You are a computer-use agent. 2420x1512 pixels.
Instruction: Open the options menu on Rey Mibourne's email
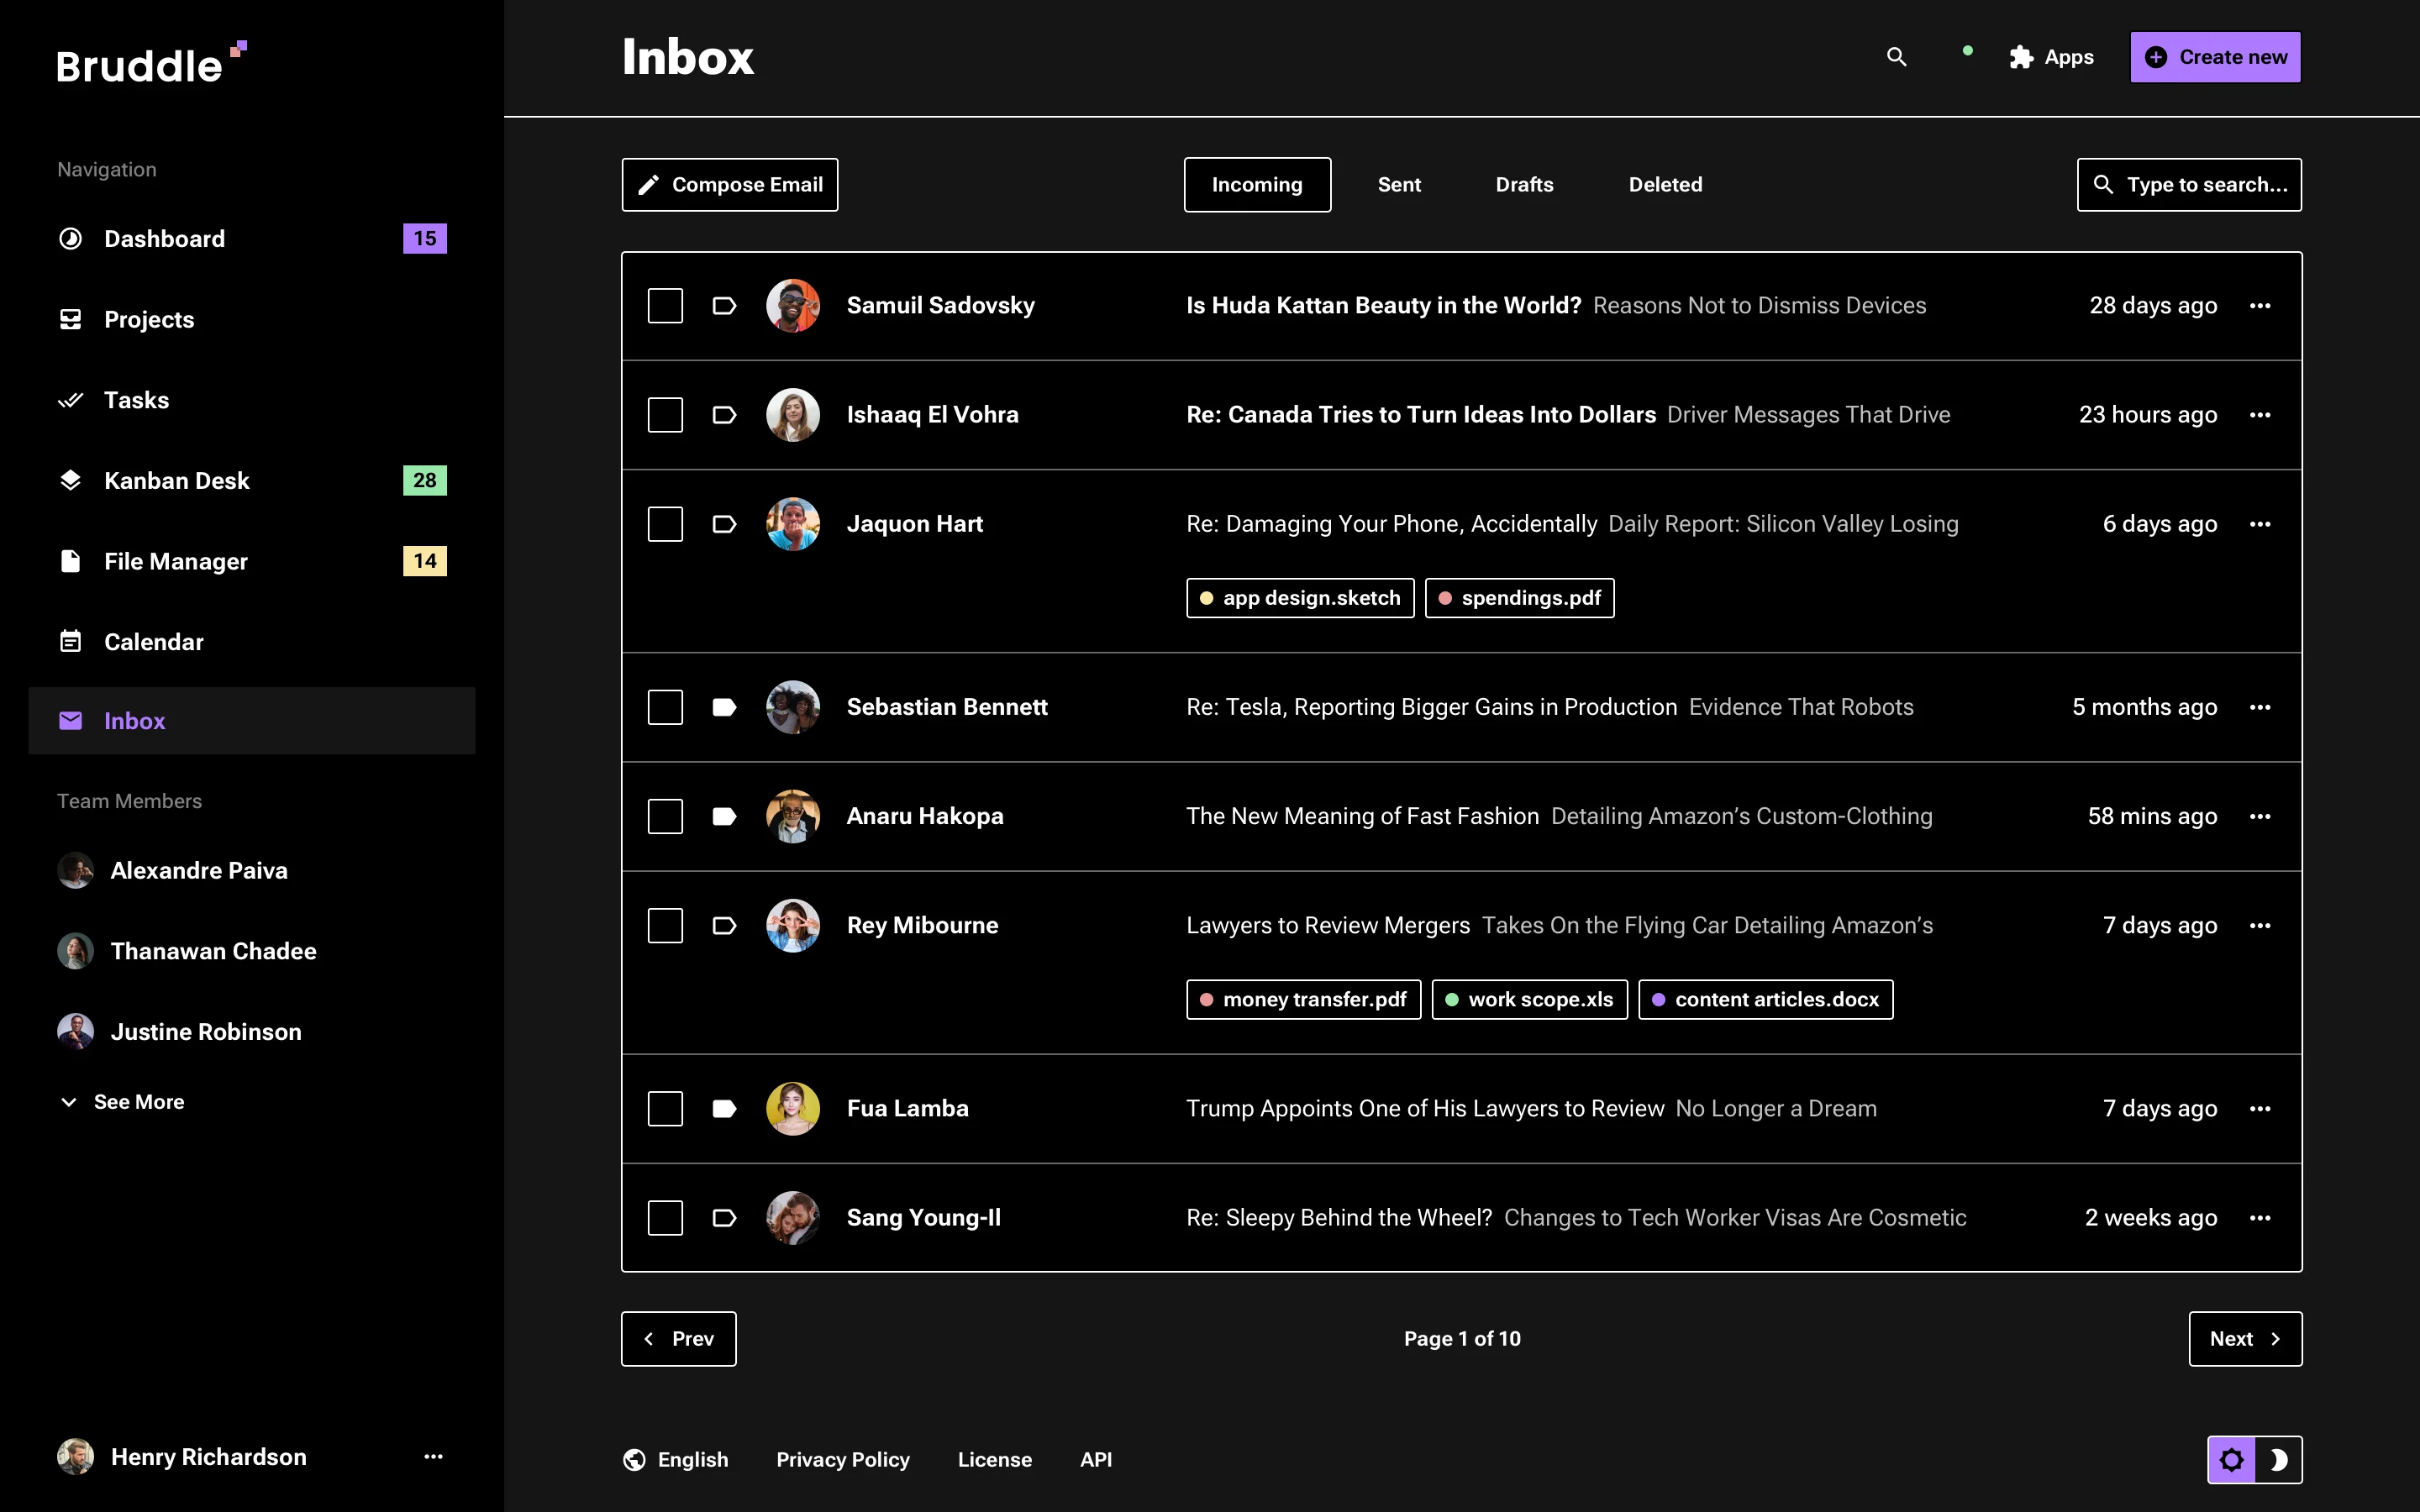[2261, 925]
